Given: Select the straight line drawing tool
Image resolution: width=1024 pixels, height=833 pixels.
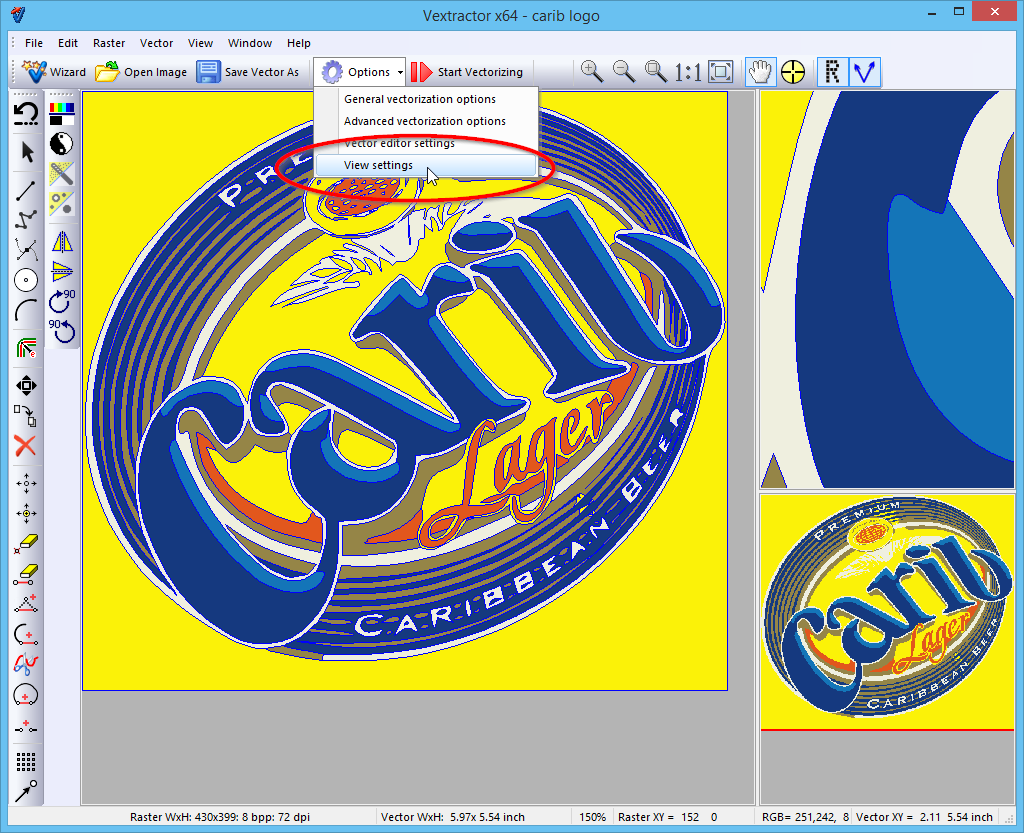Looking at the screenshot, I should tap(26, 187).
